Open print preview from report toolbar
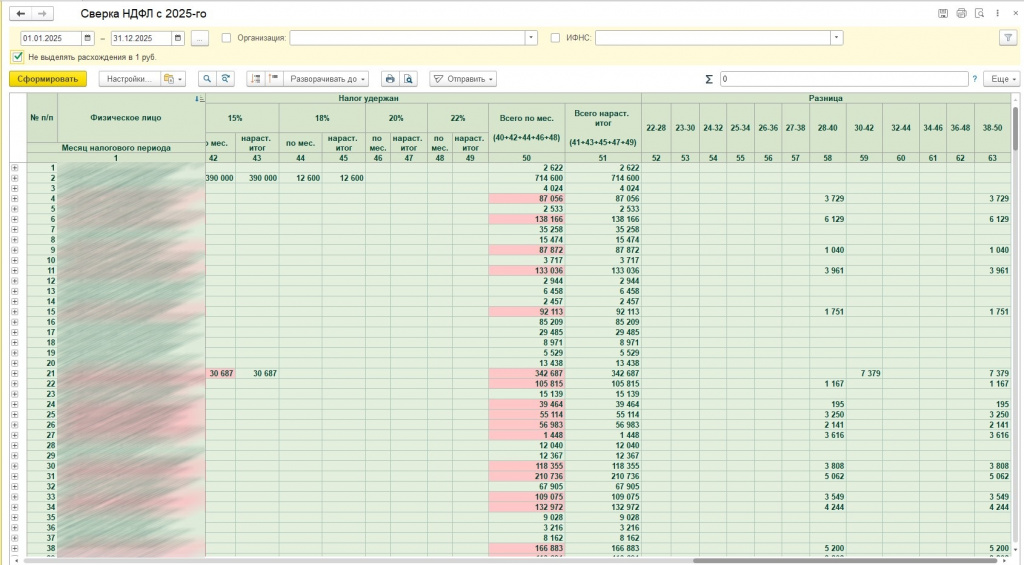 tap(408, 79)
